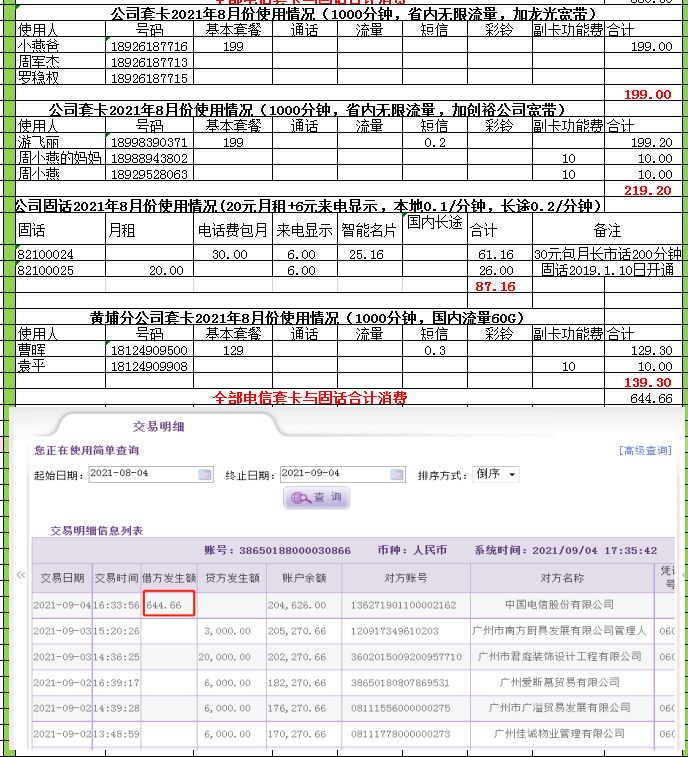Click the 交易日期 column header

[x=62, y=577]
